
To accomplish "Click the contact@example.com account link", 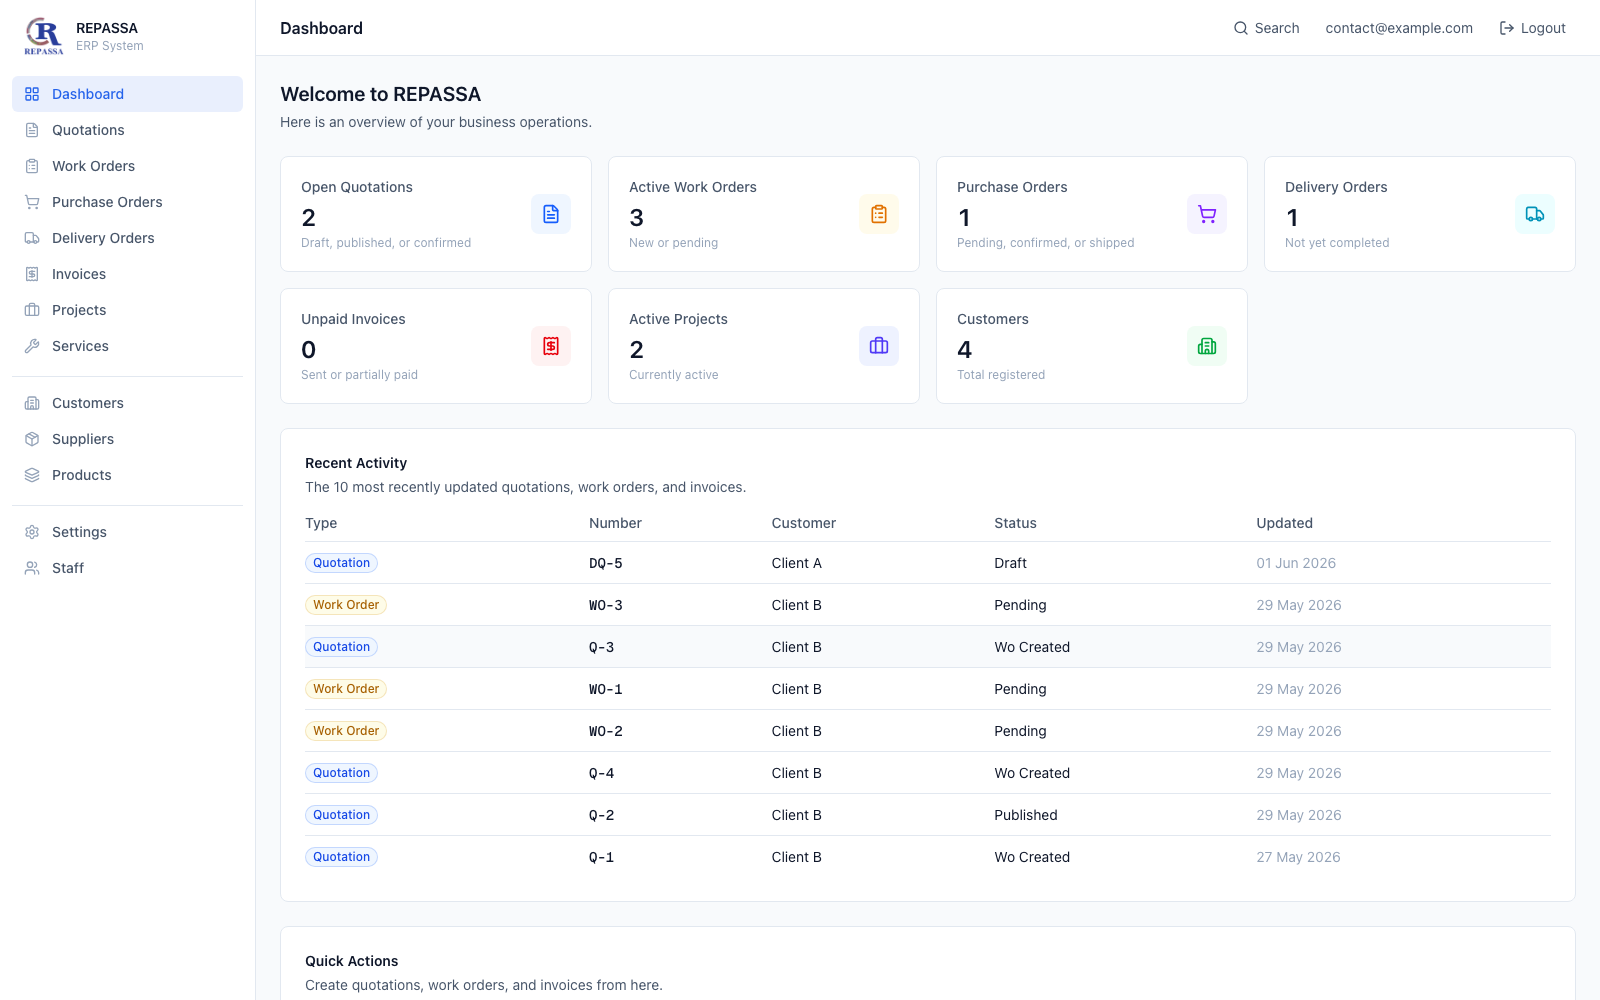I will coord(1399,28).
